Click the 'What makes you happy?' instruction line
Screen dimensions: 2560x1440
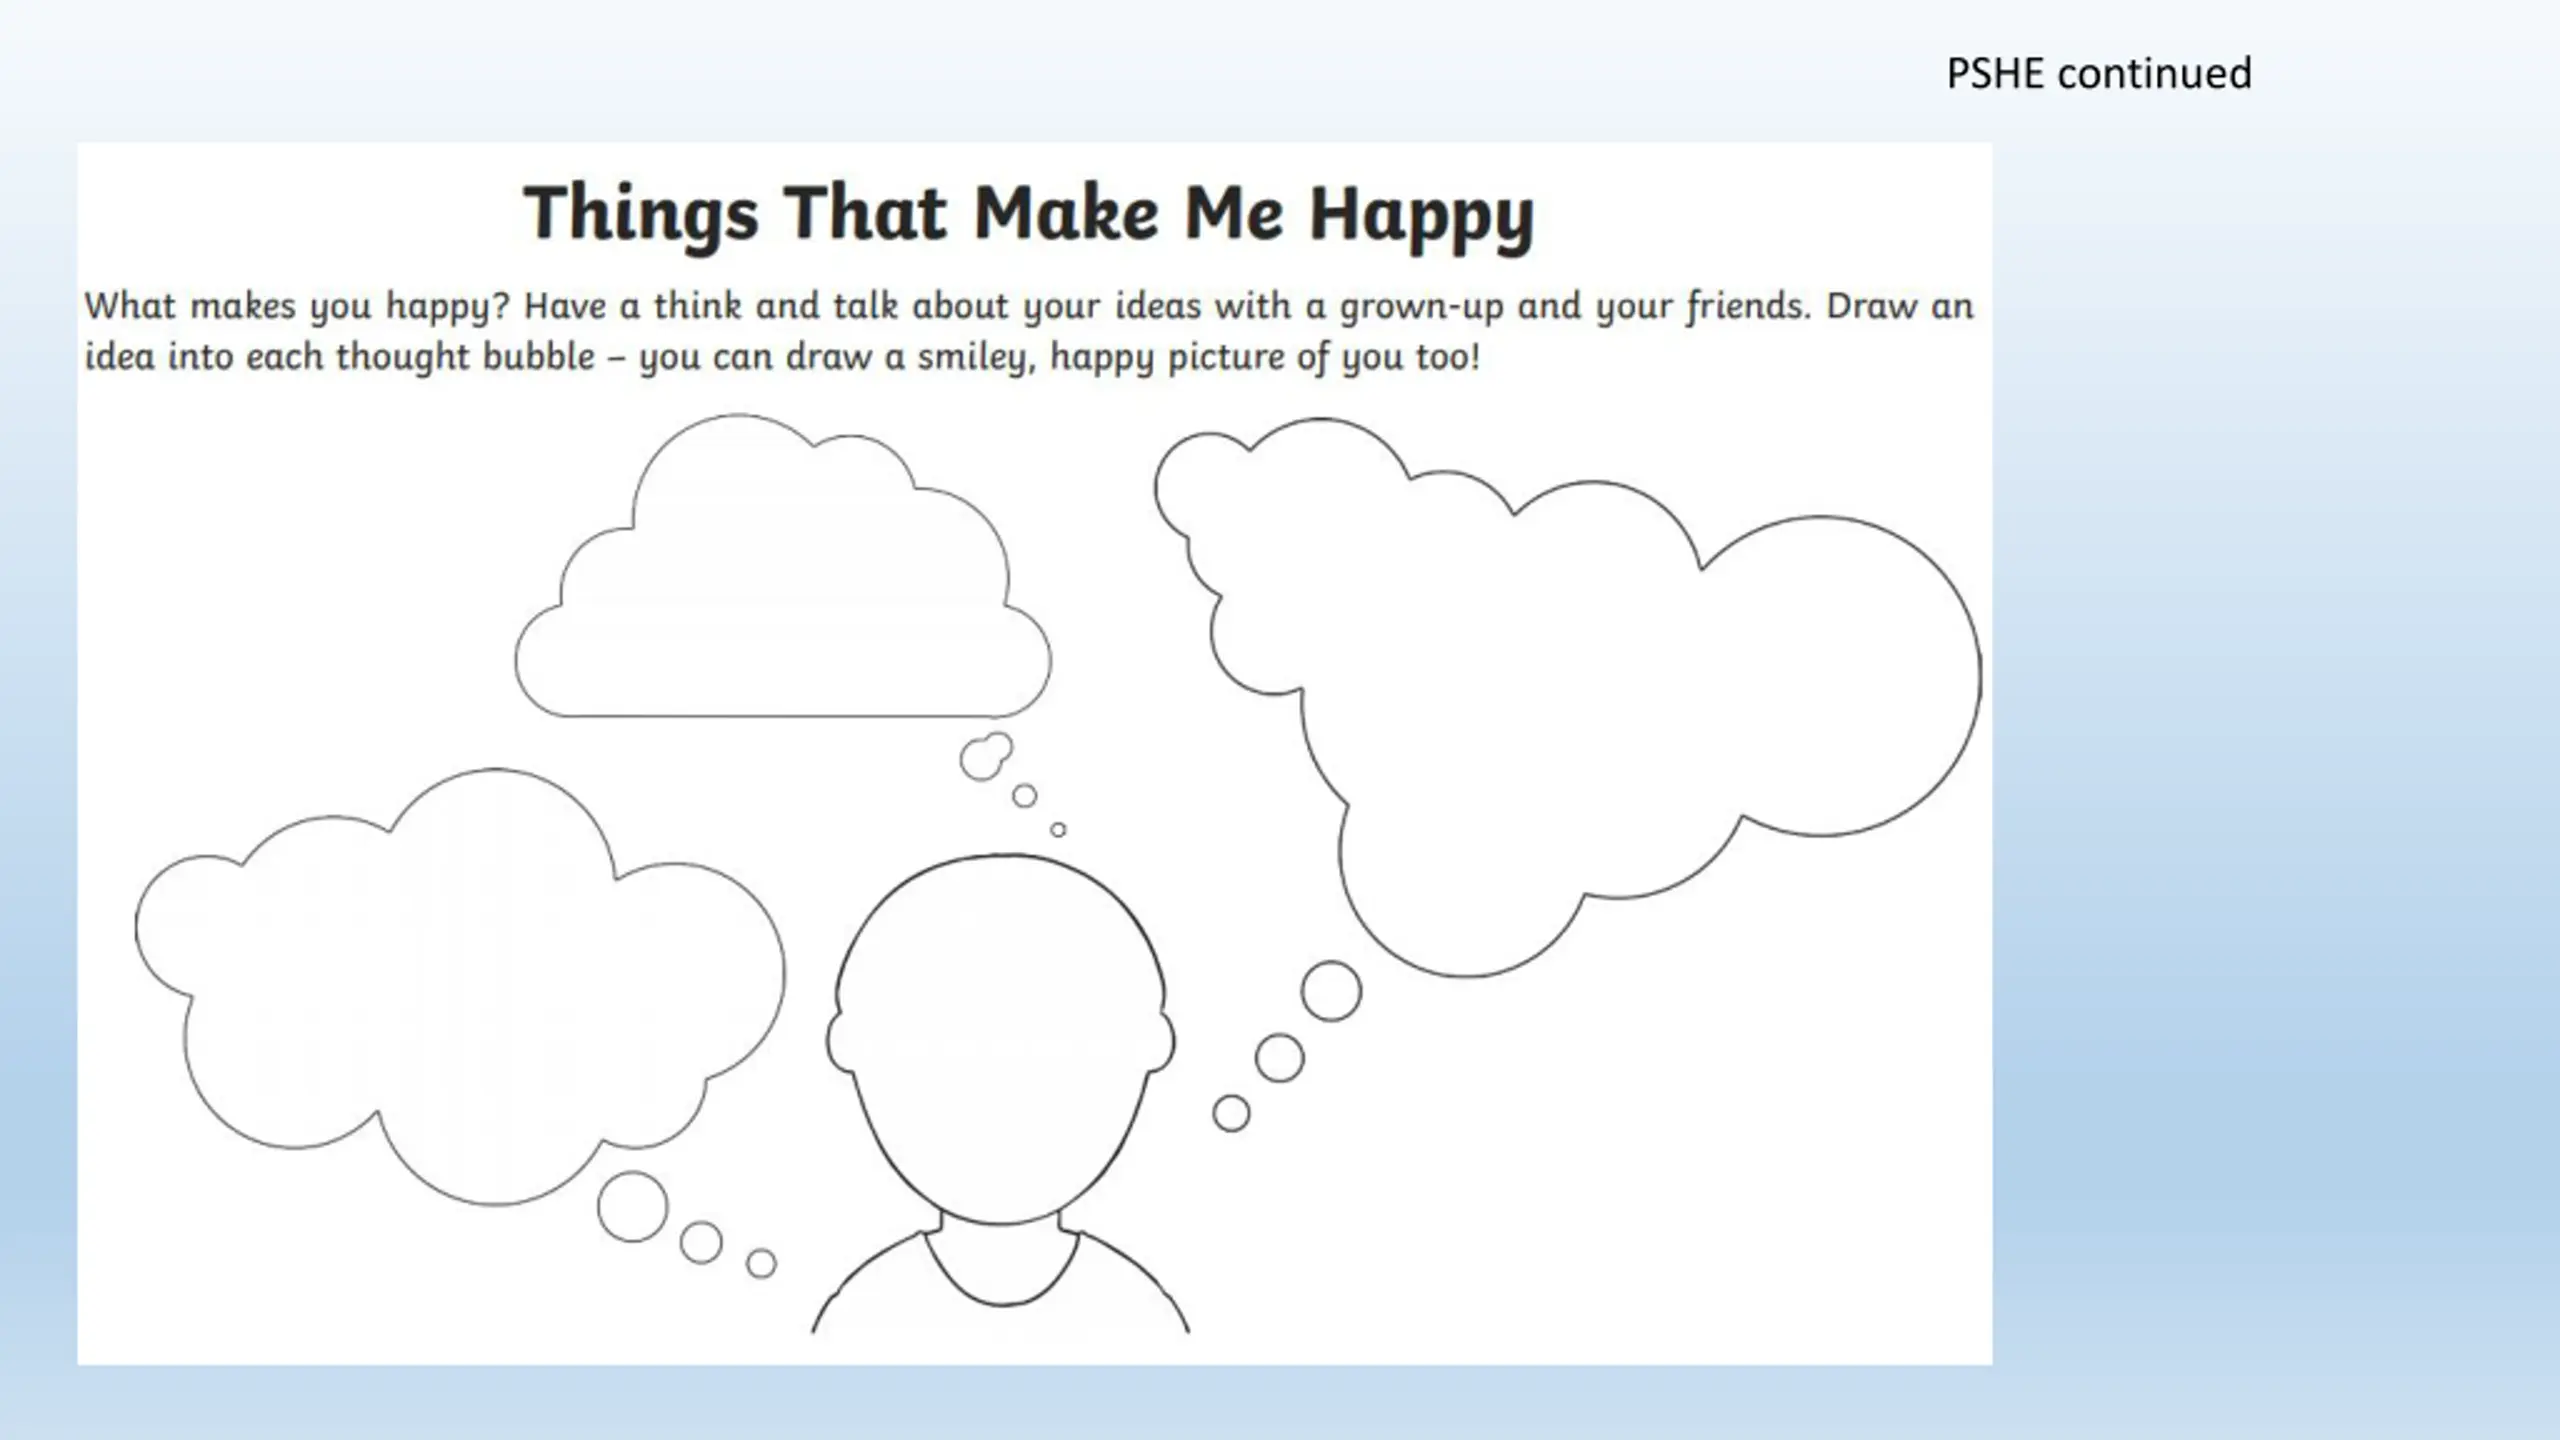pyautogui.click(x=1029, y=306)
